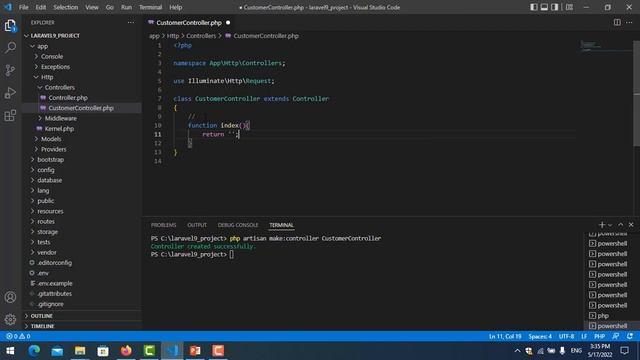Image resolution: width=640 pixels, height=360 pixels.
Task: Open Microsoft Edge from taskbar
Action: 34,351
